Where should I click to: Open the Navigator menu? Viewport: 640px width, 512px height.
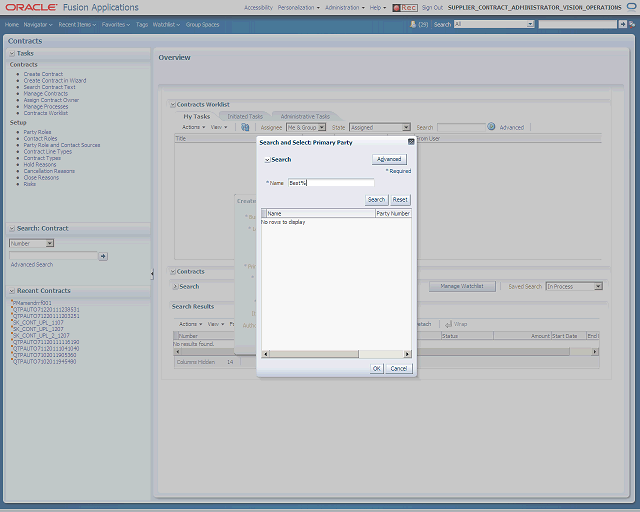click(38, 24)
